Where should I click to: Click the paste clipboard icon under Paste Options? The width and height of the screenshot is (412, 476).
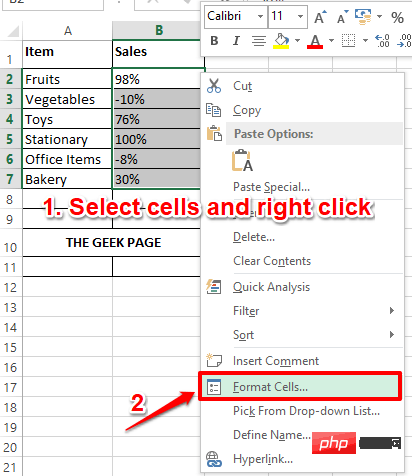(242, 161)
